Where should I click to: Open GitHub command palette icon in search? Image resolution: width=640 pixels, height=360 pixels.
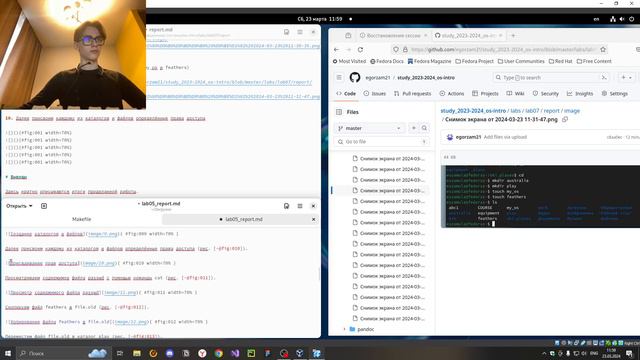(x=604, y=78)
